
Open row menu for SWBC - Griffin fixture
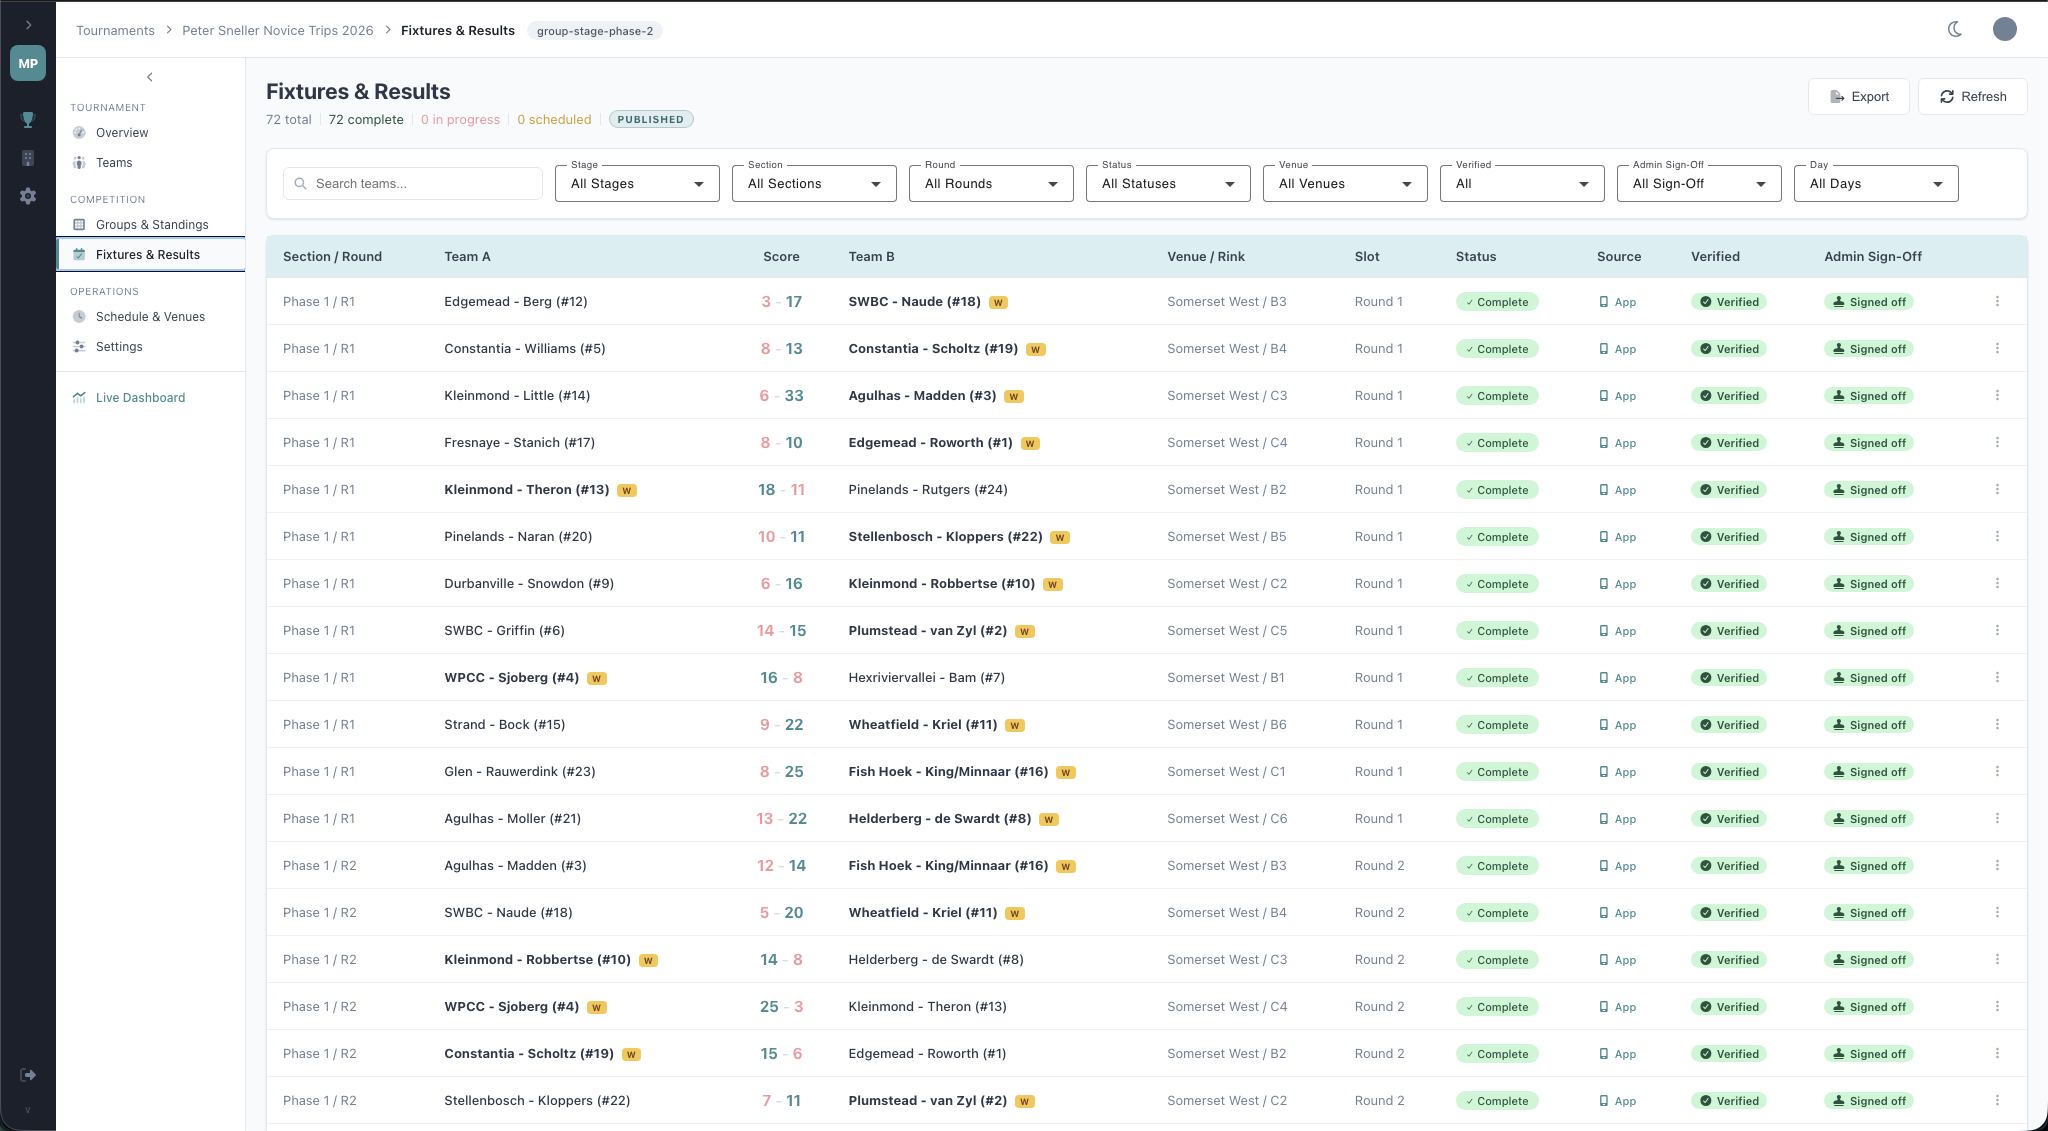point(1997,631)
